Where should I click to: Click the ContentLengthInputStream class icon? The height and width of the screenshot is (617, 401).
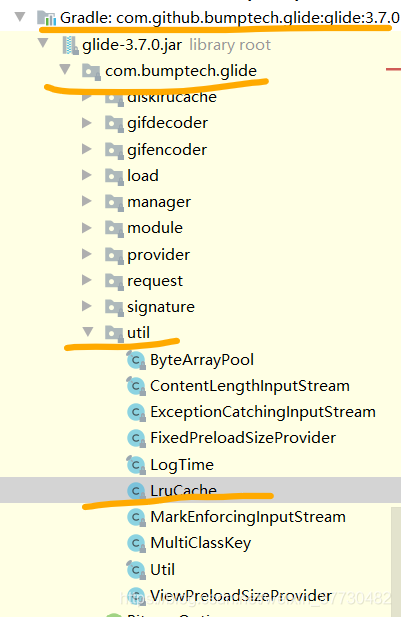[136, 386]
